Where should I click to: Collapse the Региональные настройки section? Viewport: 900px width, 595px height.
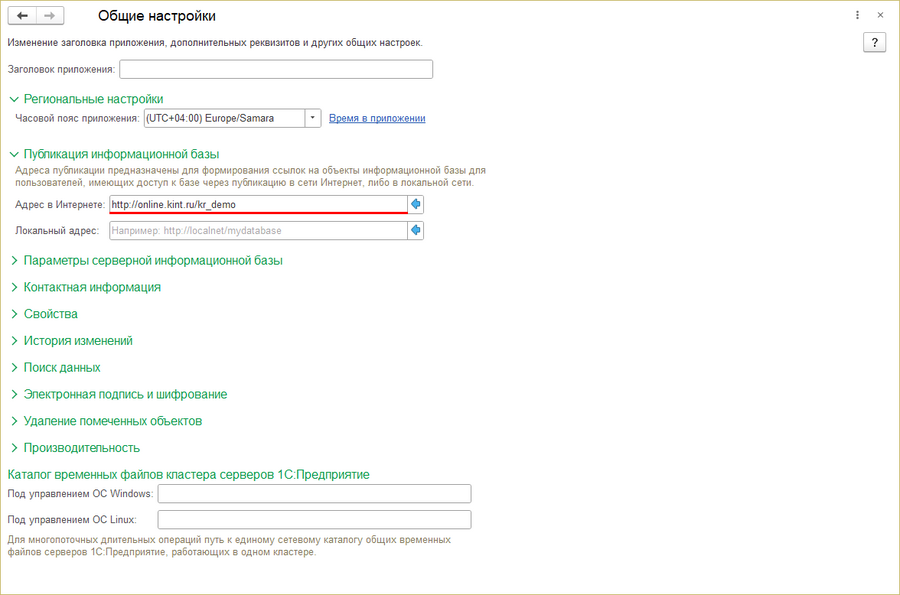(x=87, y=99)
